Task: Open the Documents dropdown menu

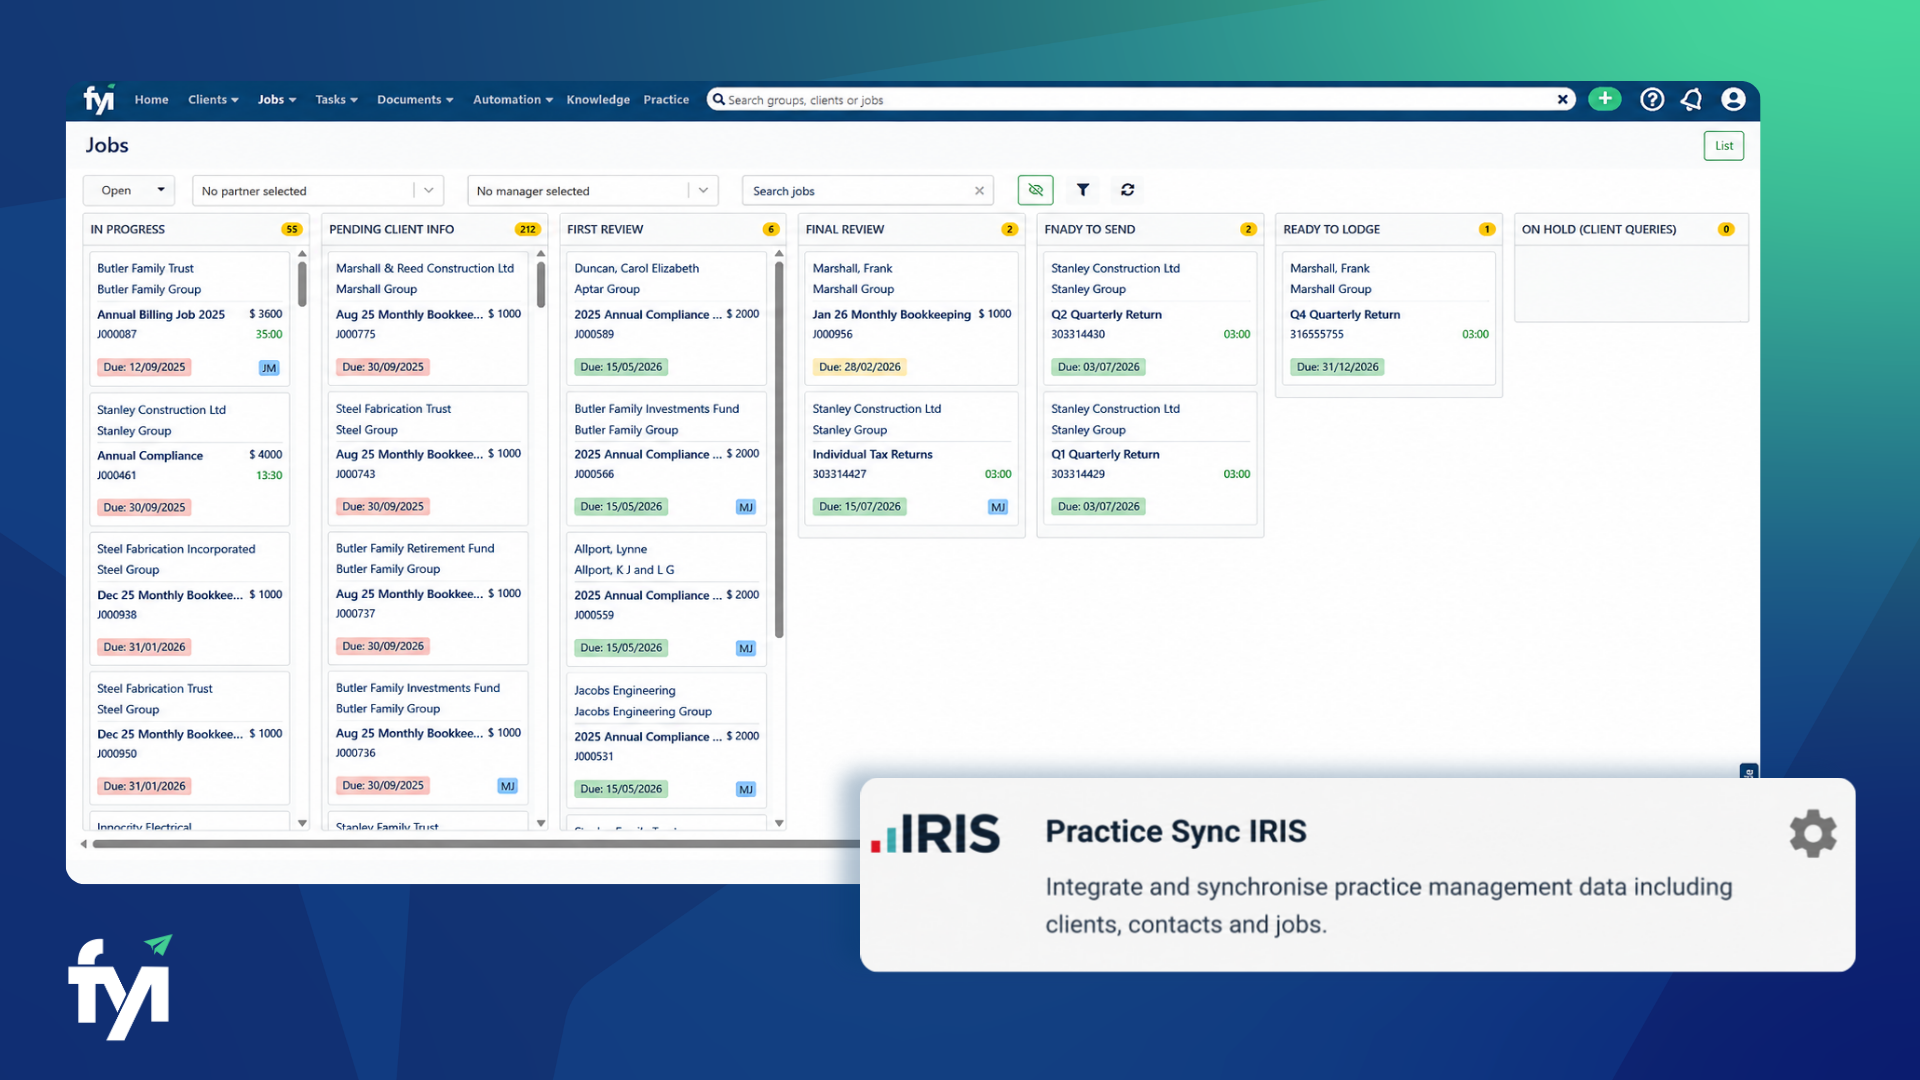Action: (415, 99)
